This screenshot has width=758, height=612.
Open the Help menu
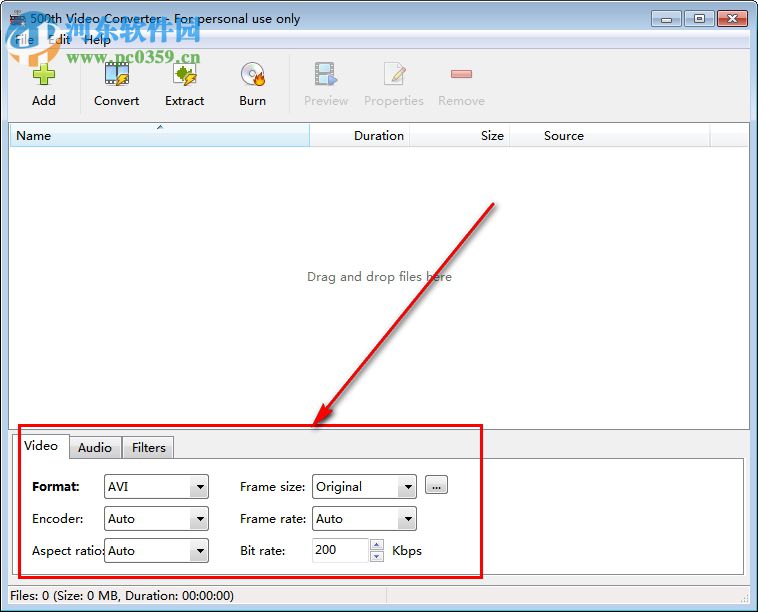coord(97,40)
